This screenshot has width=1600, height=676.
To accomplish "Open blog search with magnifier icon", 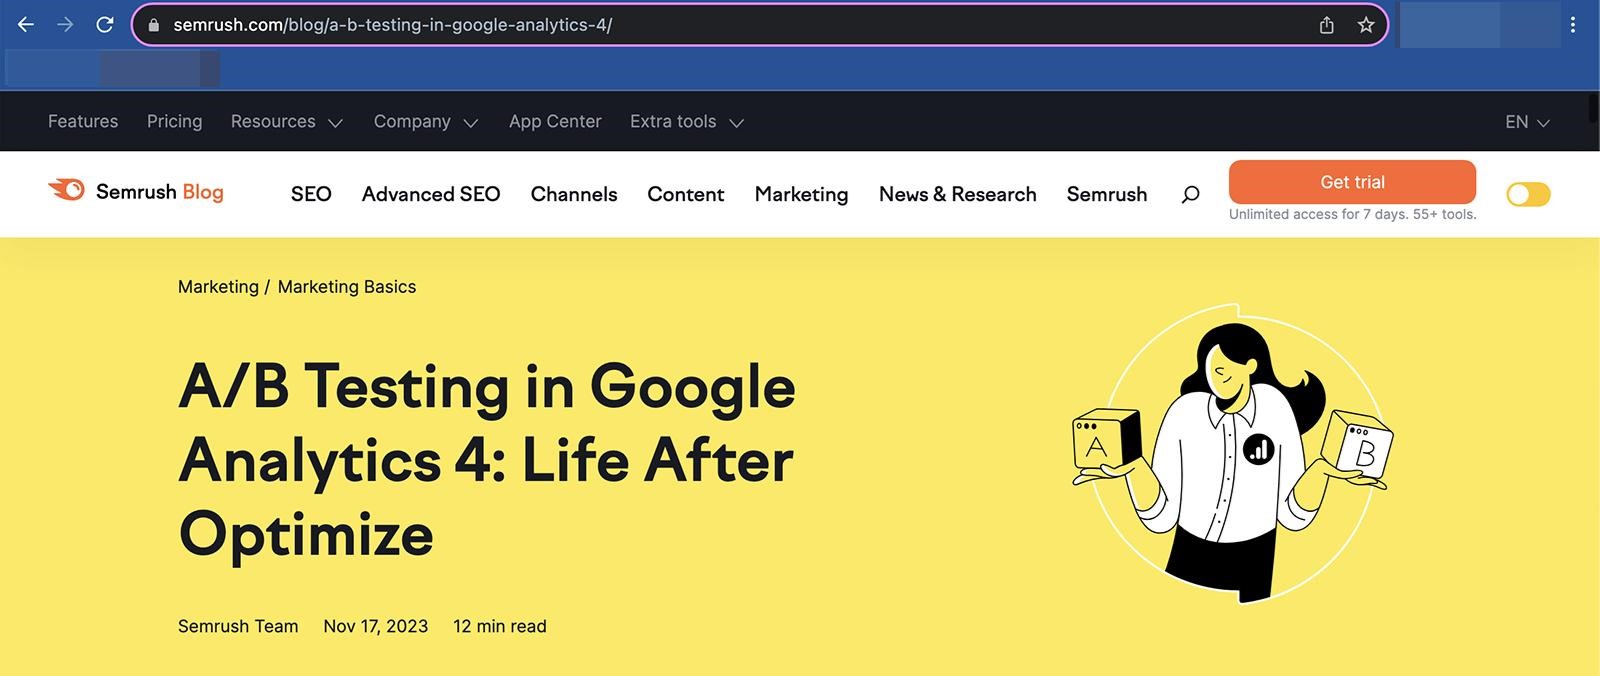I will point(1190,194).
